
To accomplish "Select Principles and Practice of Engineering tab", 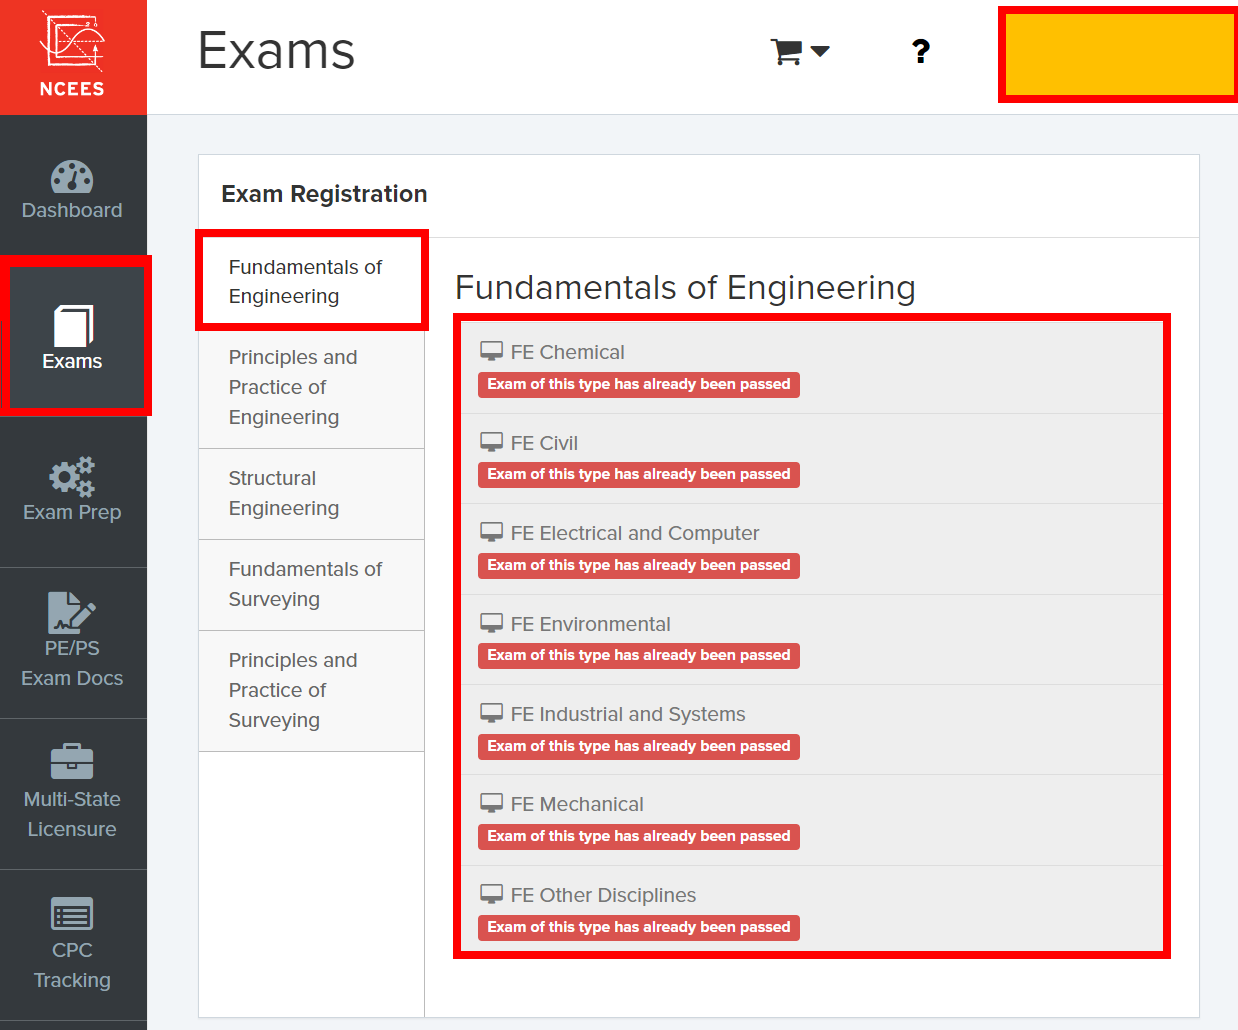I will [x=312, y=387].
